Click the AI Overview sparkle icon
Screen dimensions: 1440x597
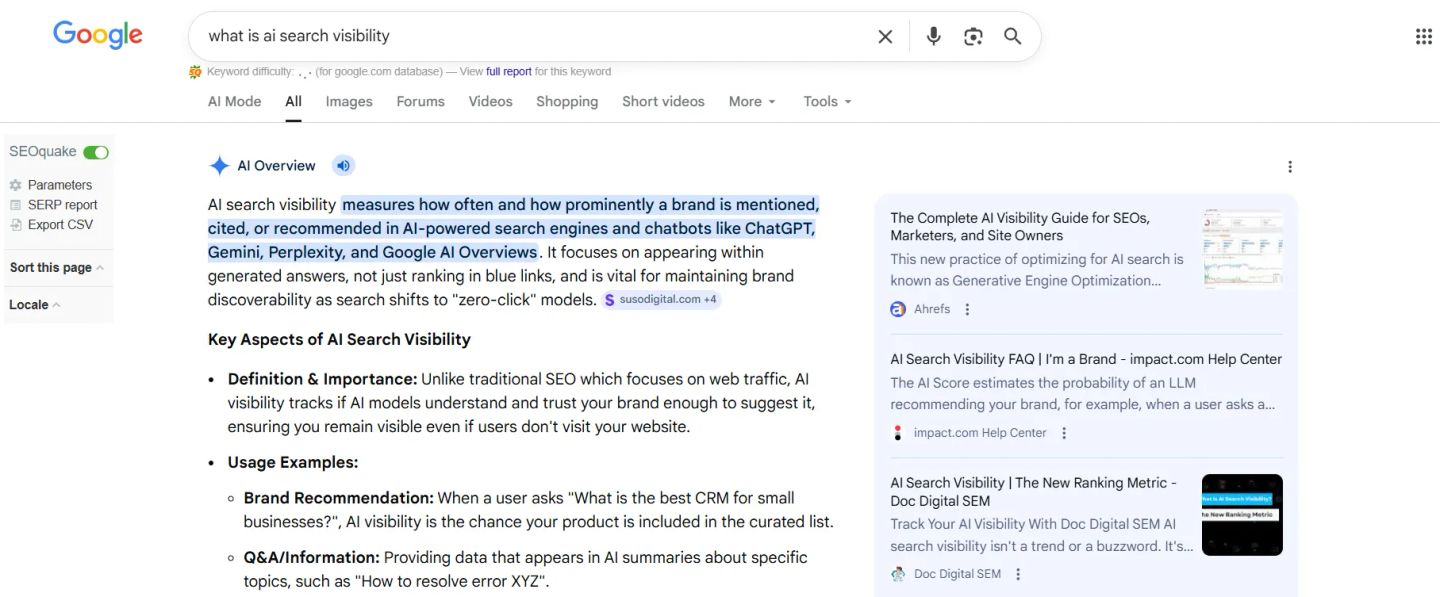click(219, 166)
